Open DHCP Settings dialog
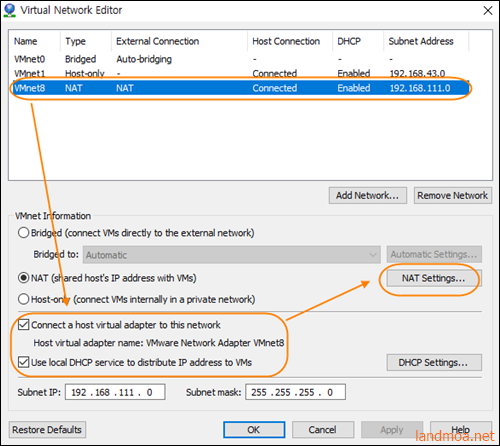This screenshot has width=500, height=446. (x=434, y=362)
